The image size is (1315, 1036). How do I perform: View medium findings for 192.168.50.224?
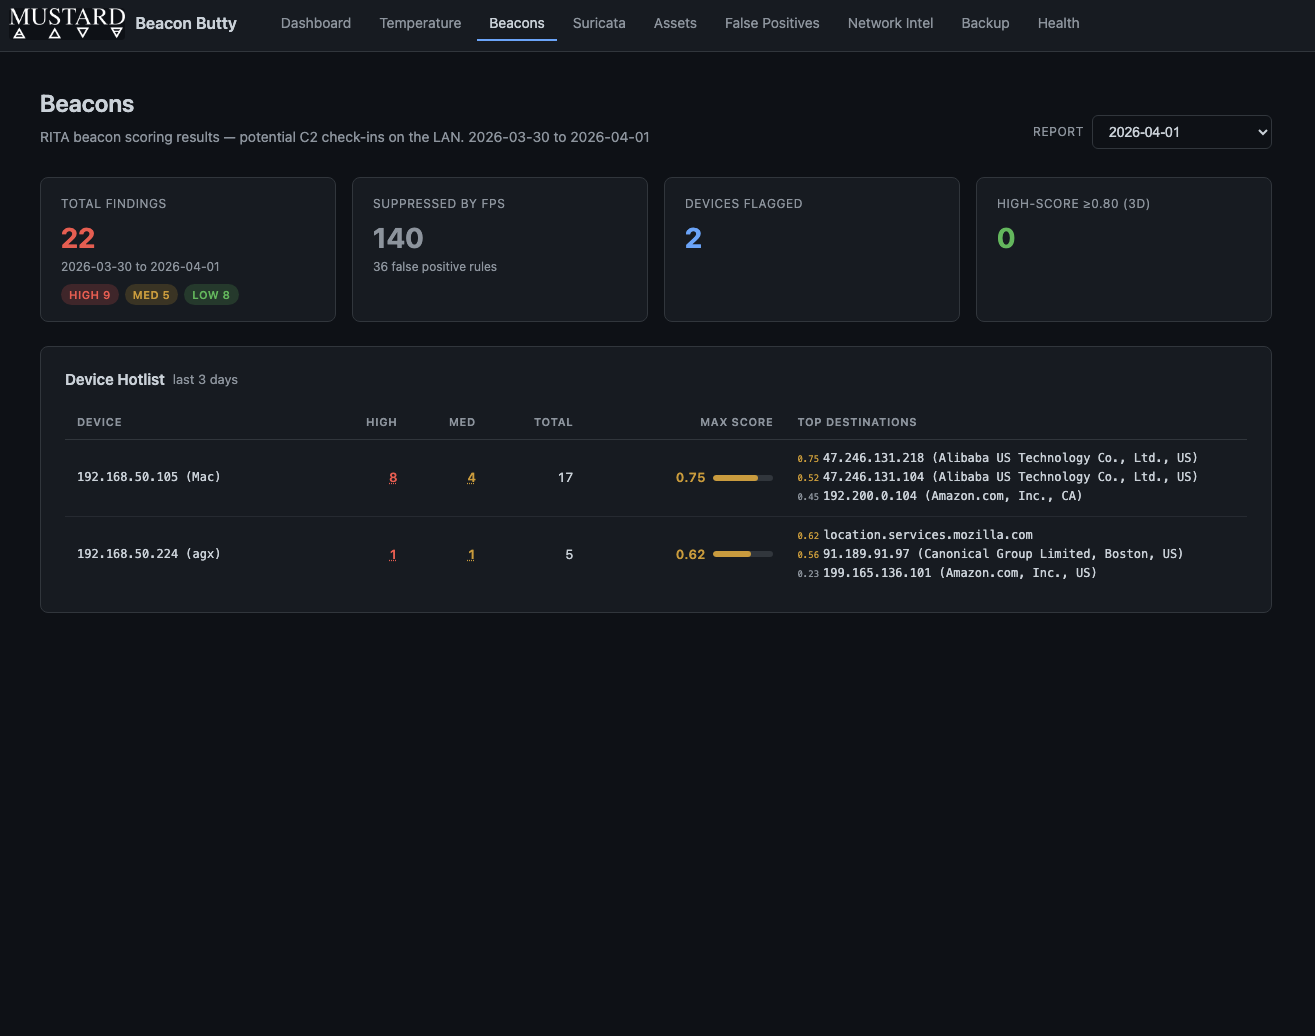coord(471,554)
